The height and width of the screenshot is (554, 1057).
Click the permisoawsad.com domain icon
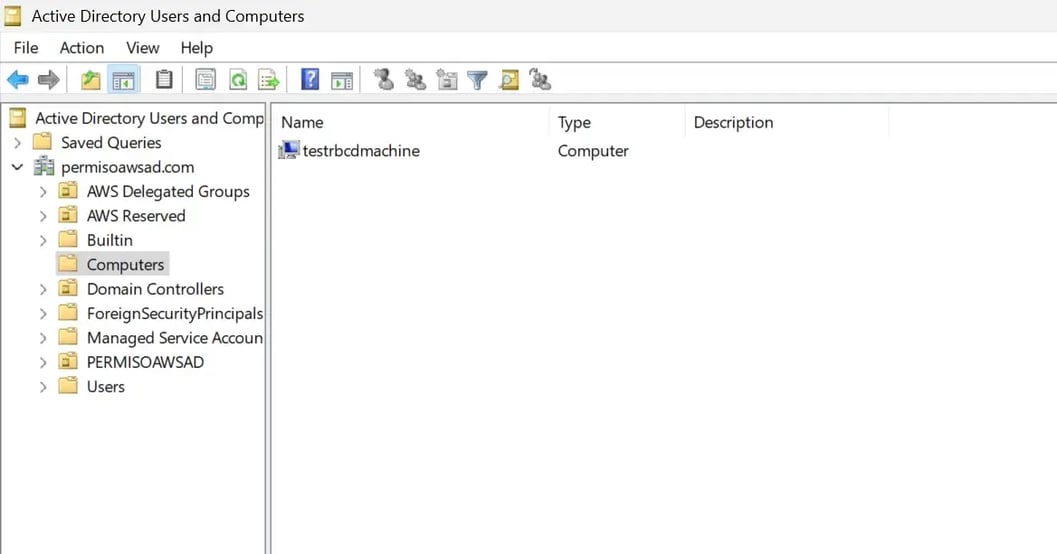[44, 166]
